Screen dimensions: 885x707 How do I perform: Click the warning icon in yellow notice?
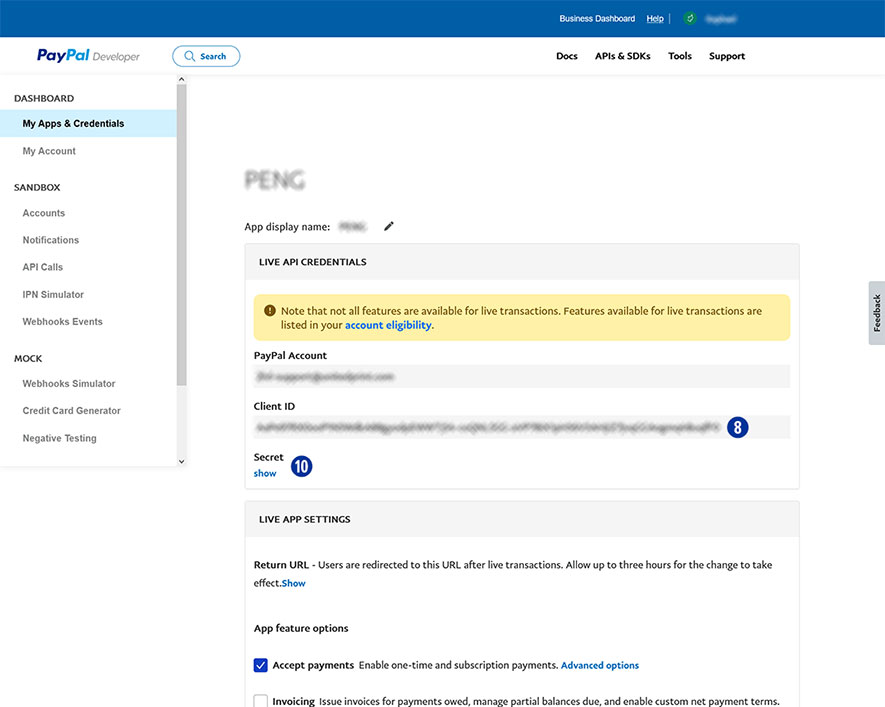coord(270,311)
